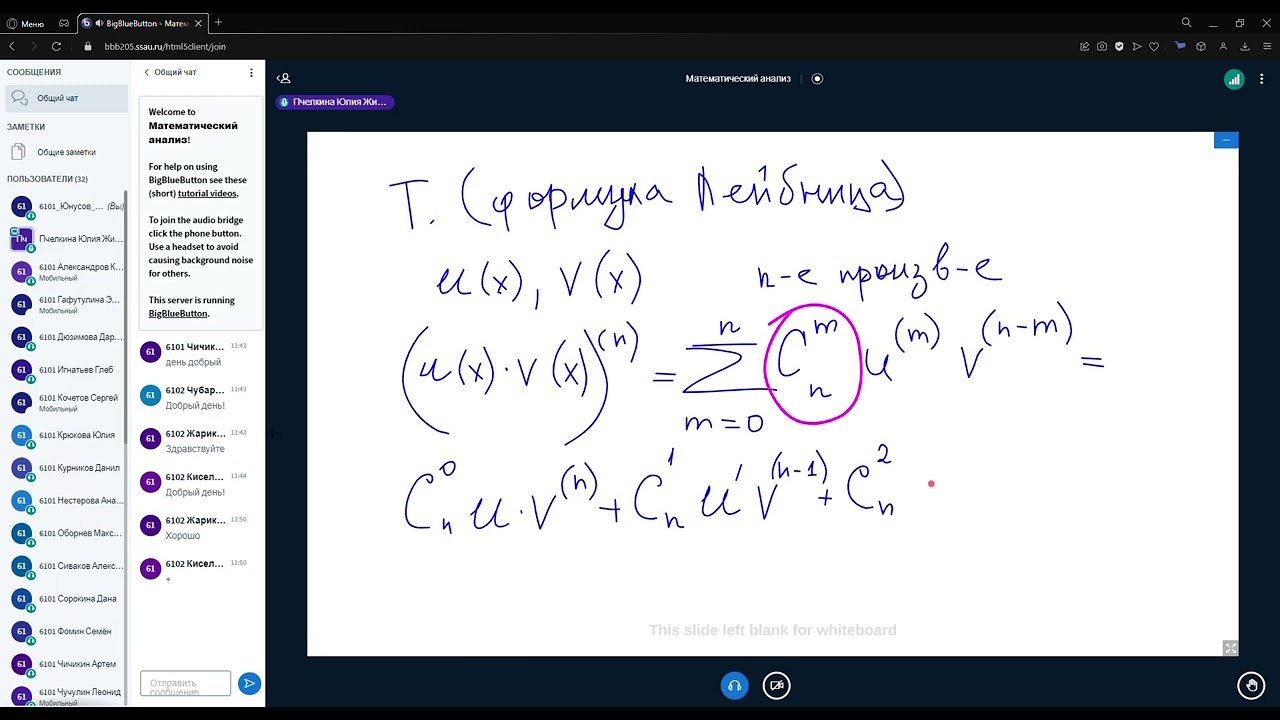Viewport: 1280px width, 720px height.
Task: Hide the public chat panel using back arrow
Action: [147, 72]
